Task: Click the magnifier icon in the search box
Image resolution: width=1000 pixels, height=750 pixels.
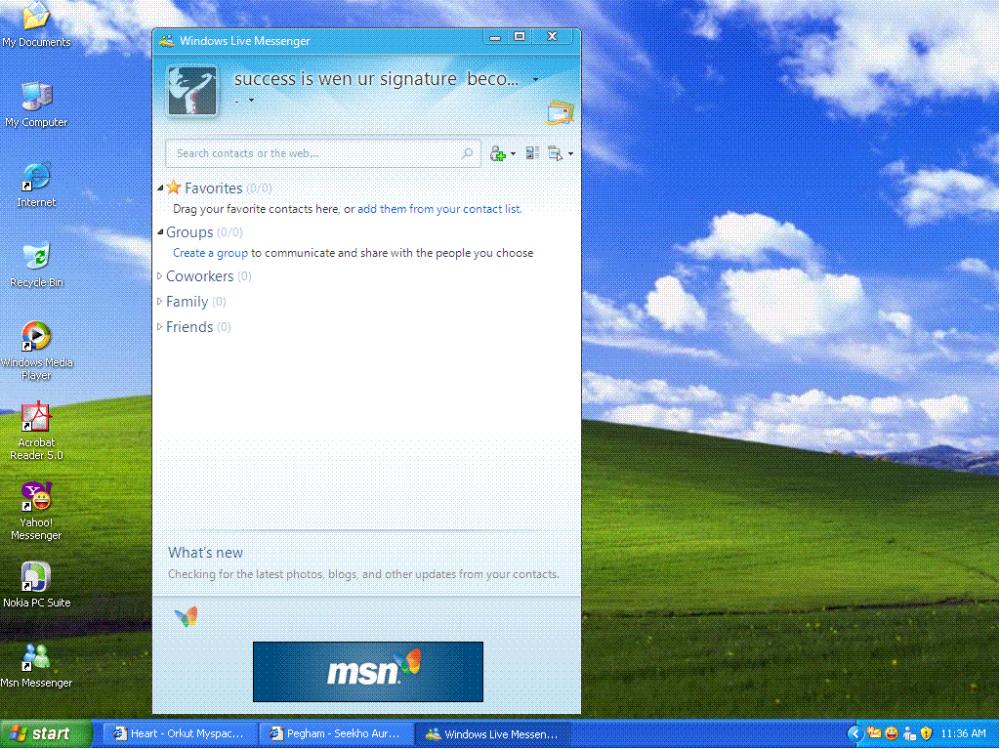Action: 467,153
